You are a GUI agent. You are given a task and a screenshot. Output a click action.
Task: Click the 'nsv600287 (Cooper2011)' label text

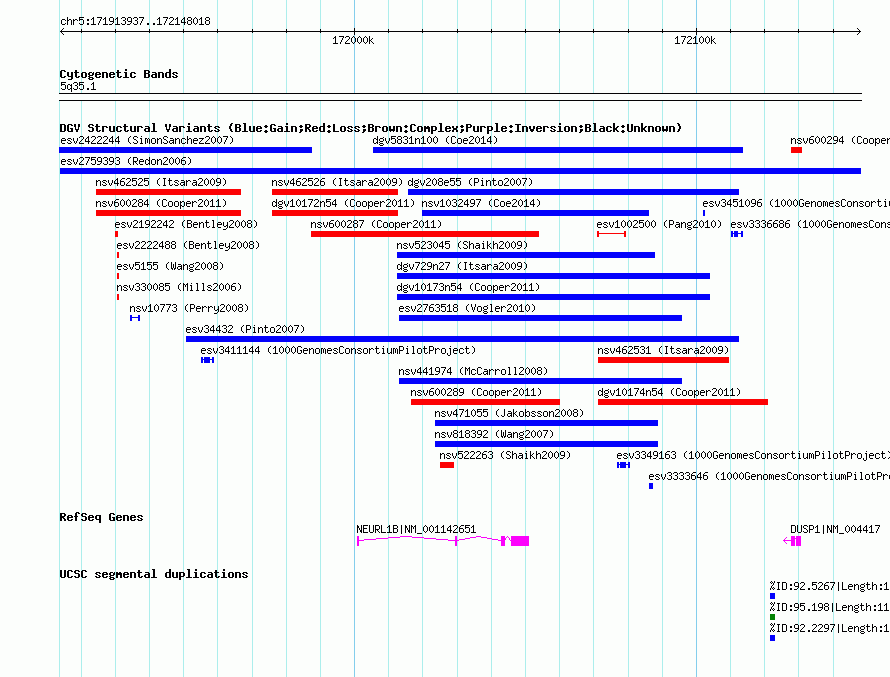[376, 225]
